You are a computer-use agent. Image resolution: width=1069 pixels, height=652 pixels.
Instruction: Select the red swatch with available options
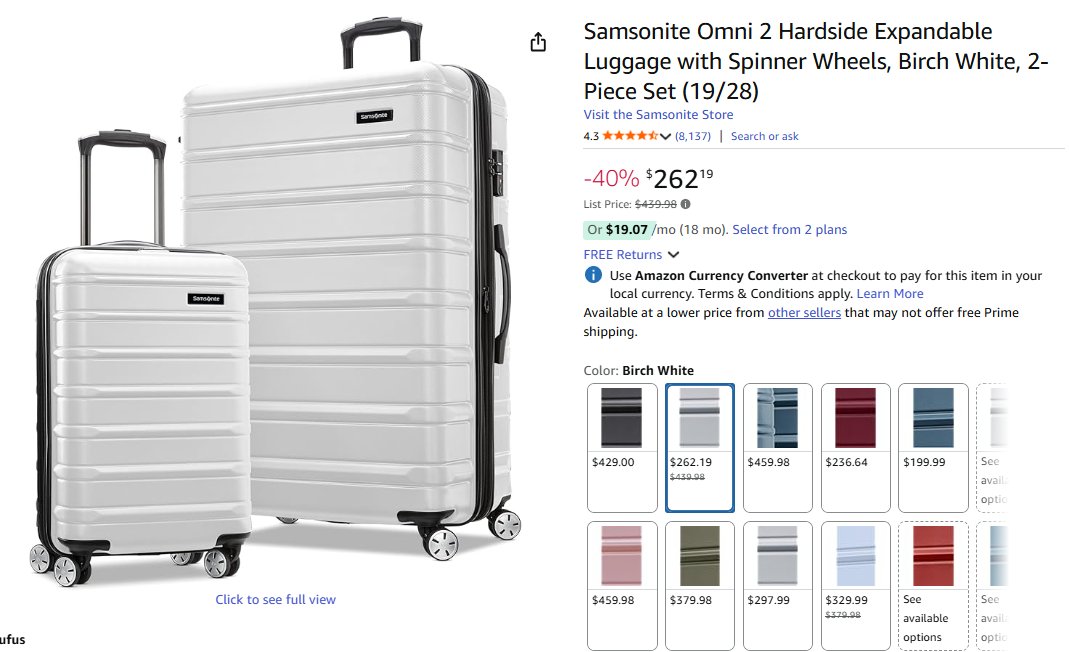click(x=933, y=584)
